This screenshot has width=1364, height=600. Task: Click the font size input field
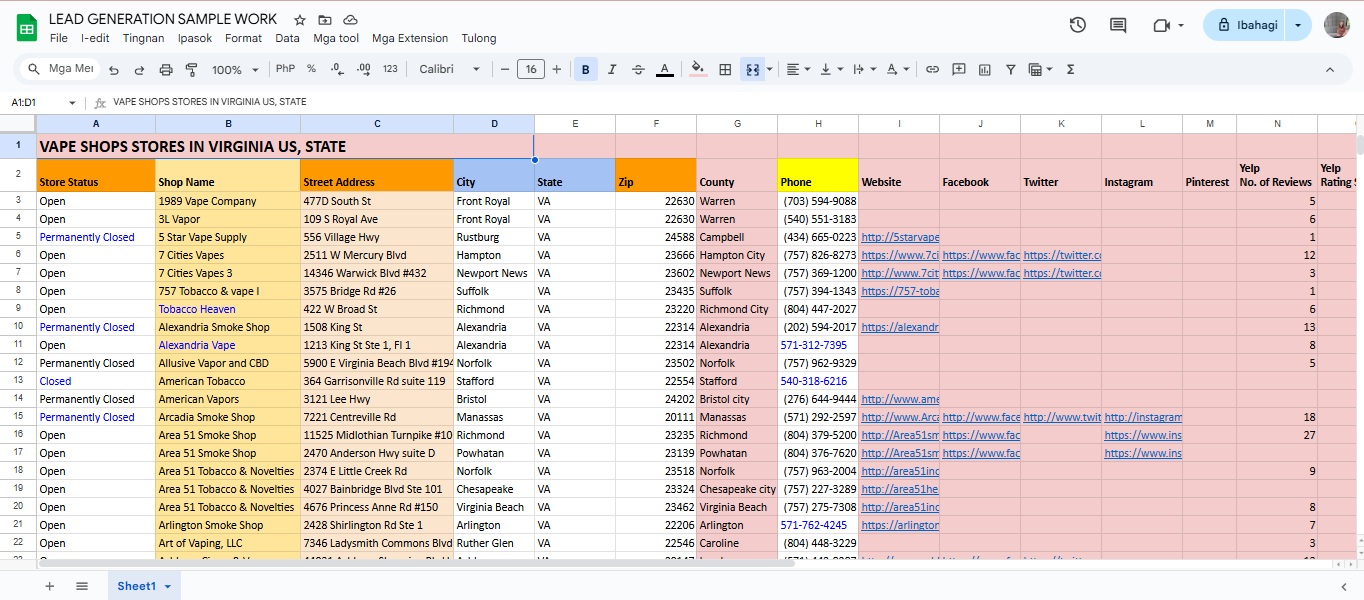[x=530, y=70]
